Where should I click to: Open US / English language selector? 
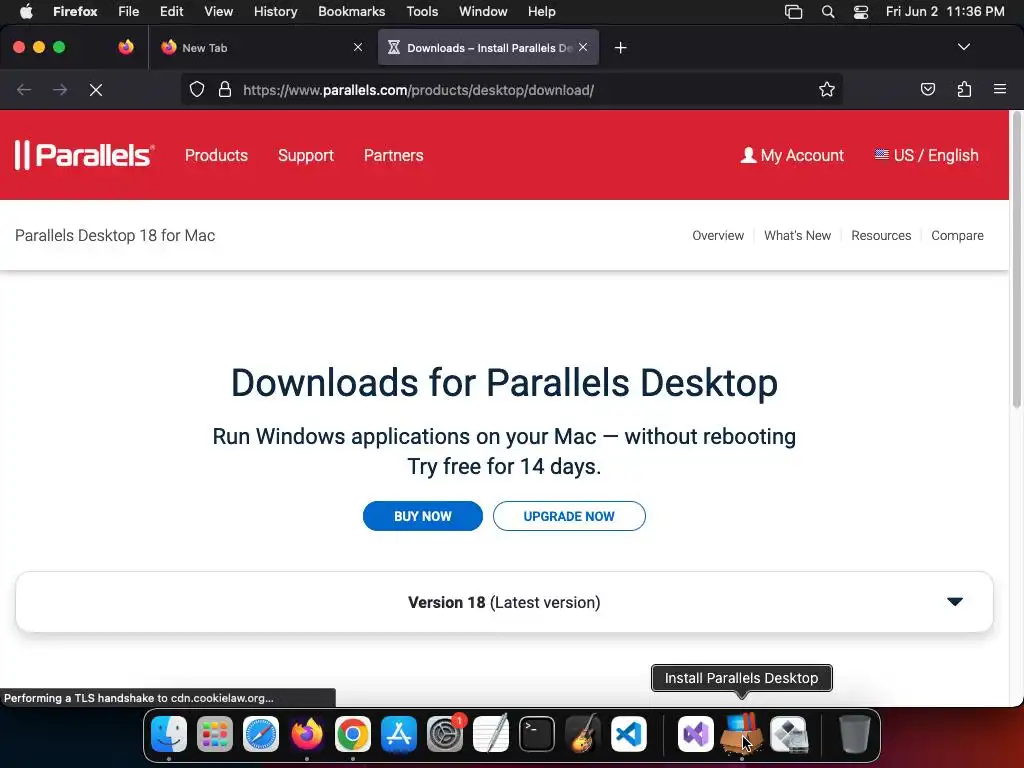tap(927, 155)
